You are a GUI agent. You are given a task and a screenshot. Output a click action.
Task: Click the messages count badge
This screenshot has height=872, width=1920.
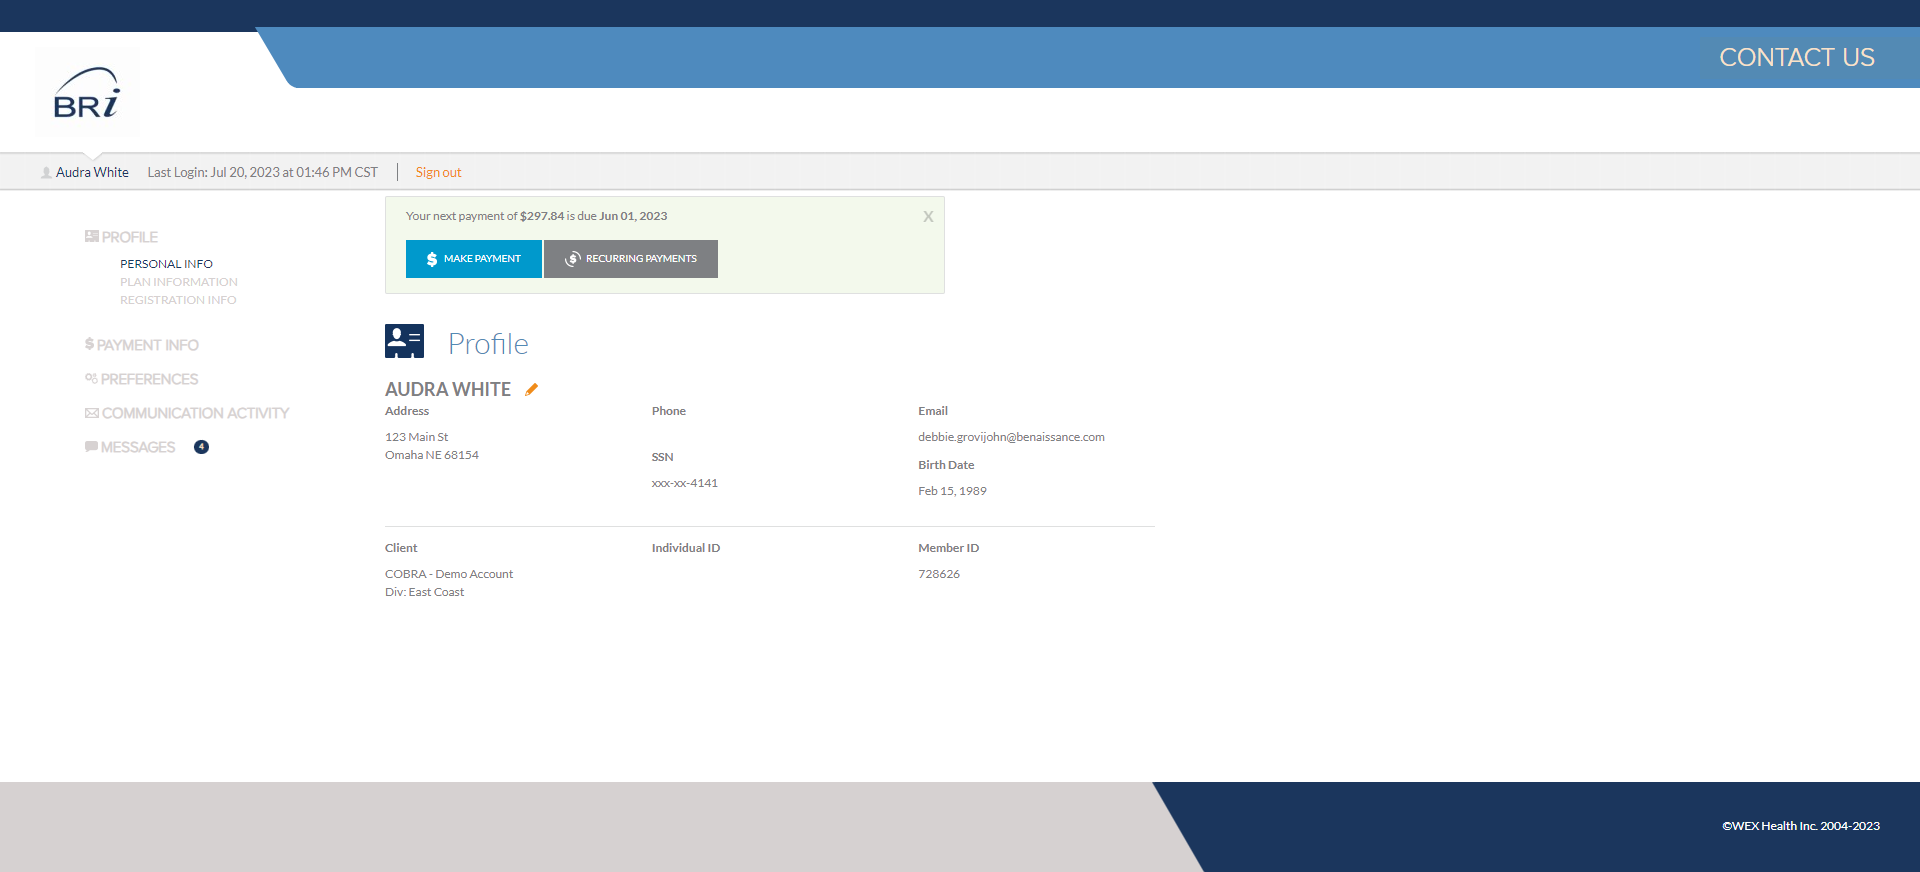coord(201,447)
